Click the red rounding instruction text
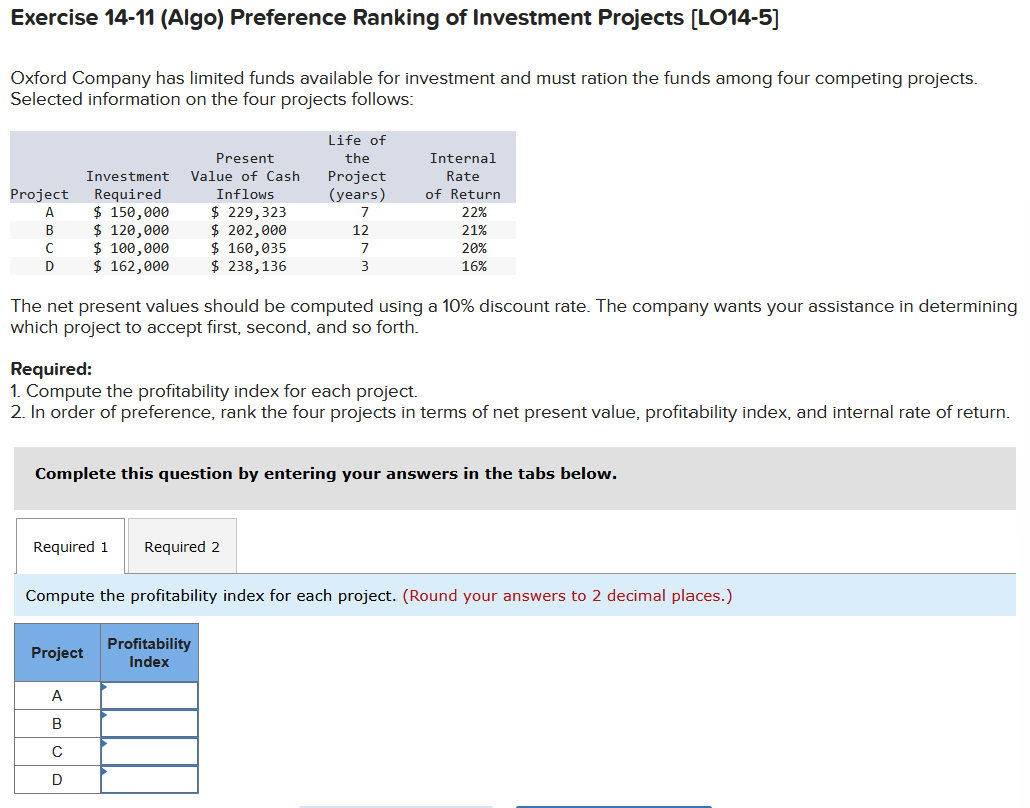This screenshot has height=808, width=1030. pos(567,595)
